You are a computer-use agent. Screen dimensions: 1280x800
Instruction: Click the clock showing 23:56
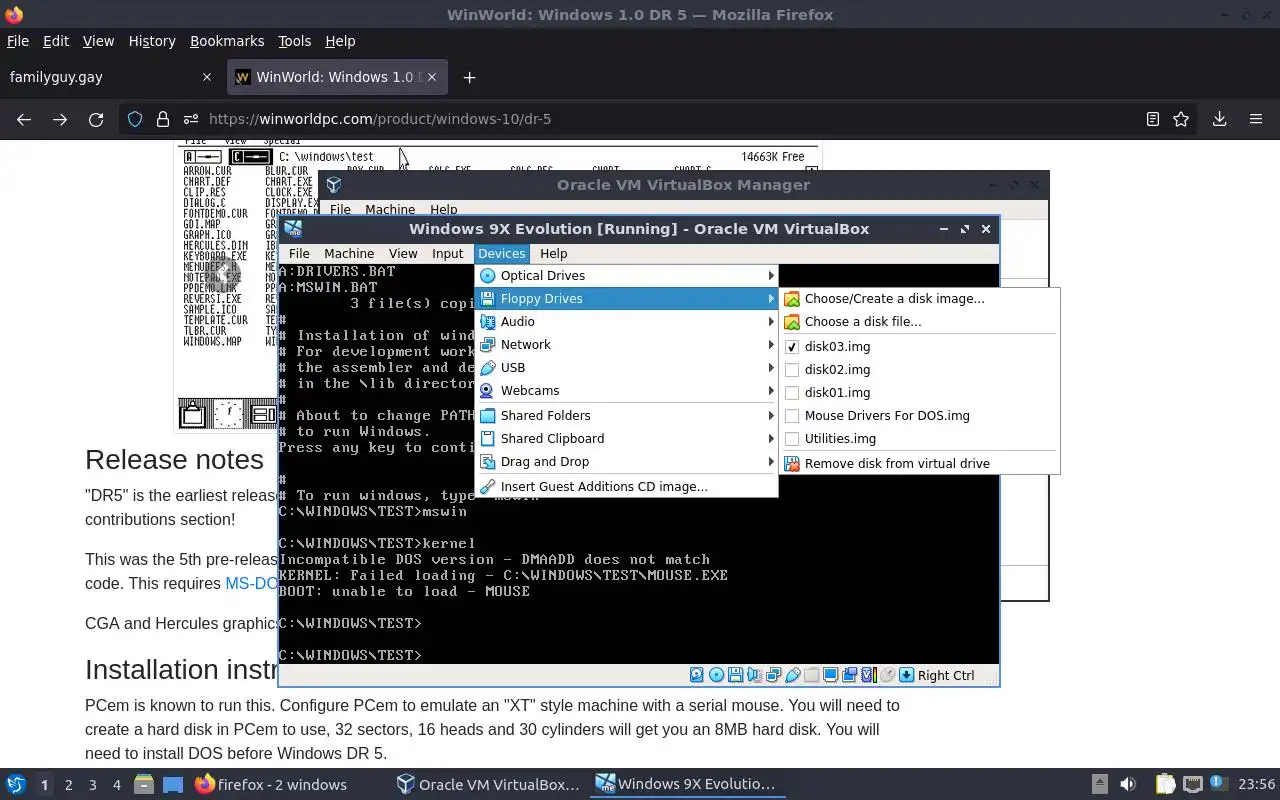[x=1257, y=785]
